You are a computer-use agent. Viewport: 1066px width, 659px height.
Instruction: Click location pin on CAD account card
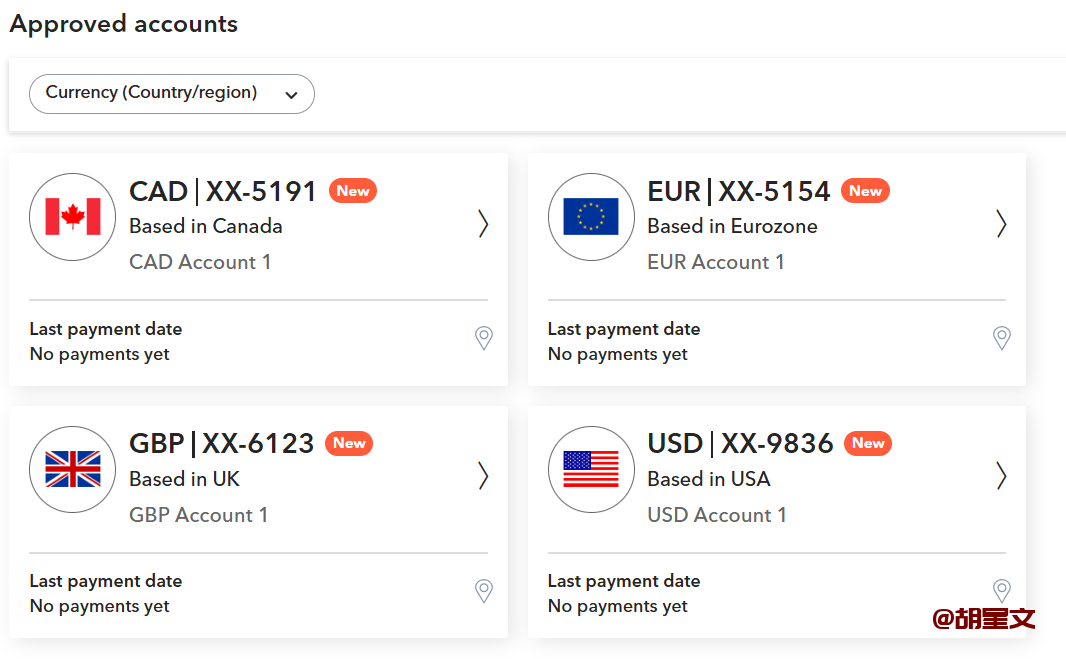pyautogui.click(x=484, y=338)
